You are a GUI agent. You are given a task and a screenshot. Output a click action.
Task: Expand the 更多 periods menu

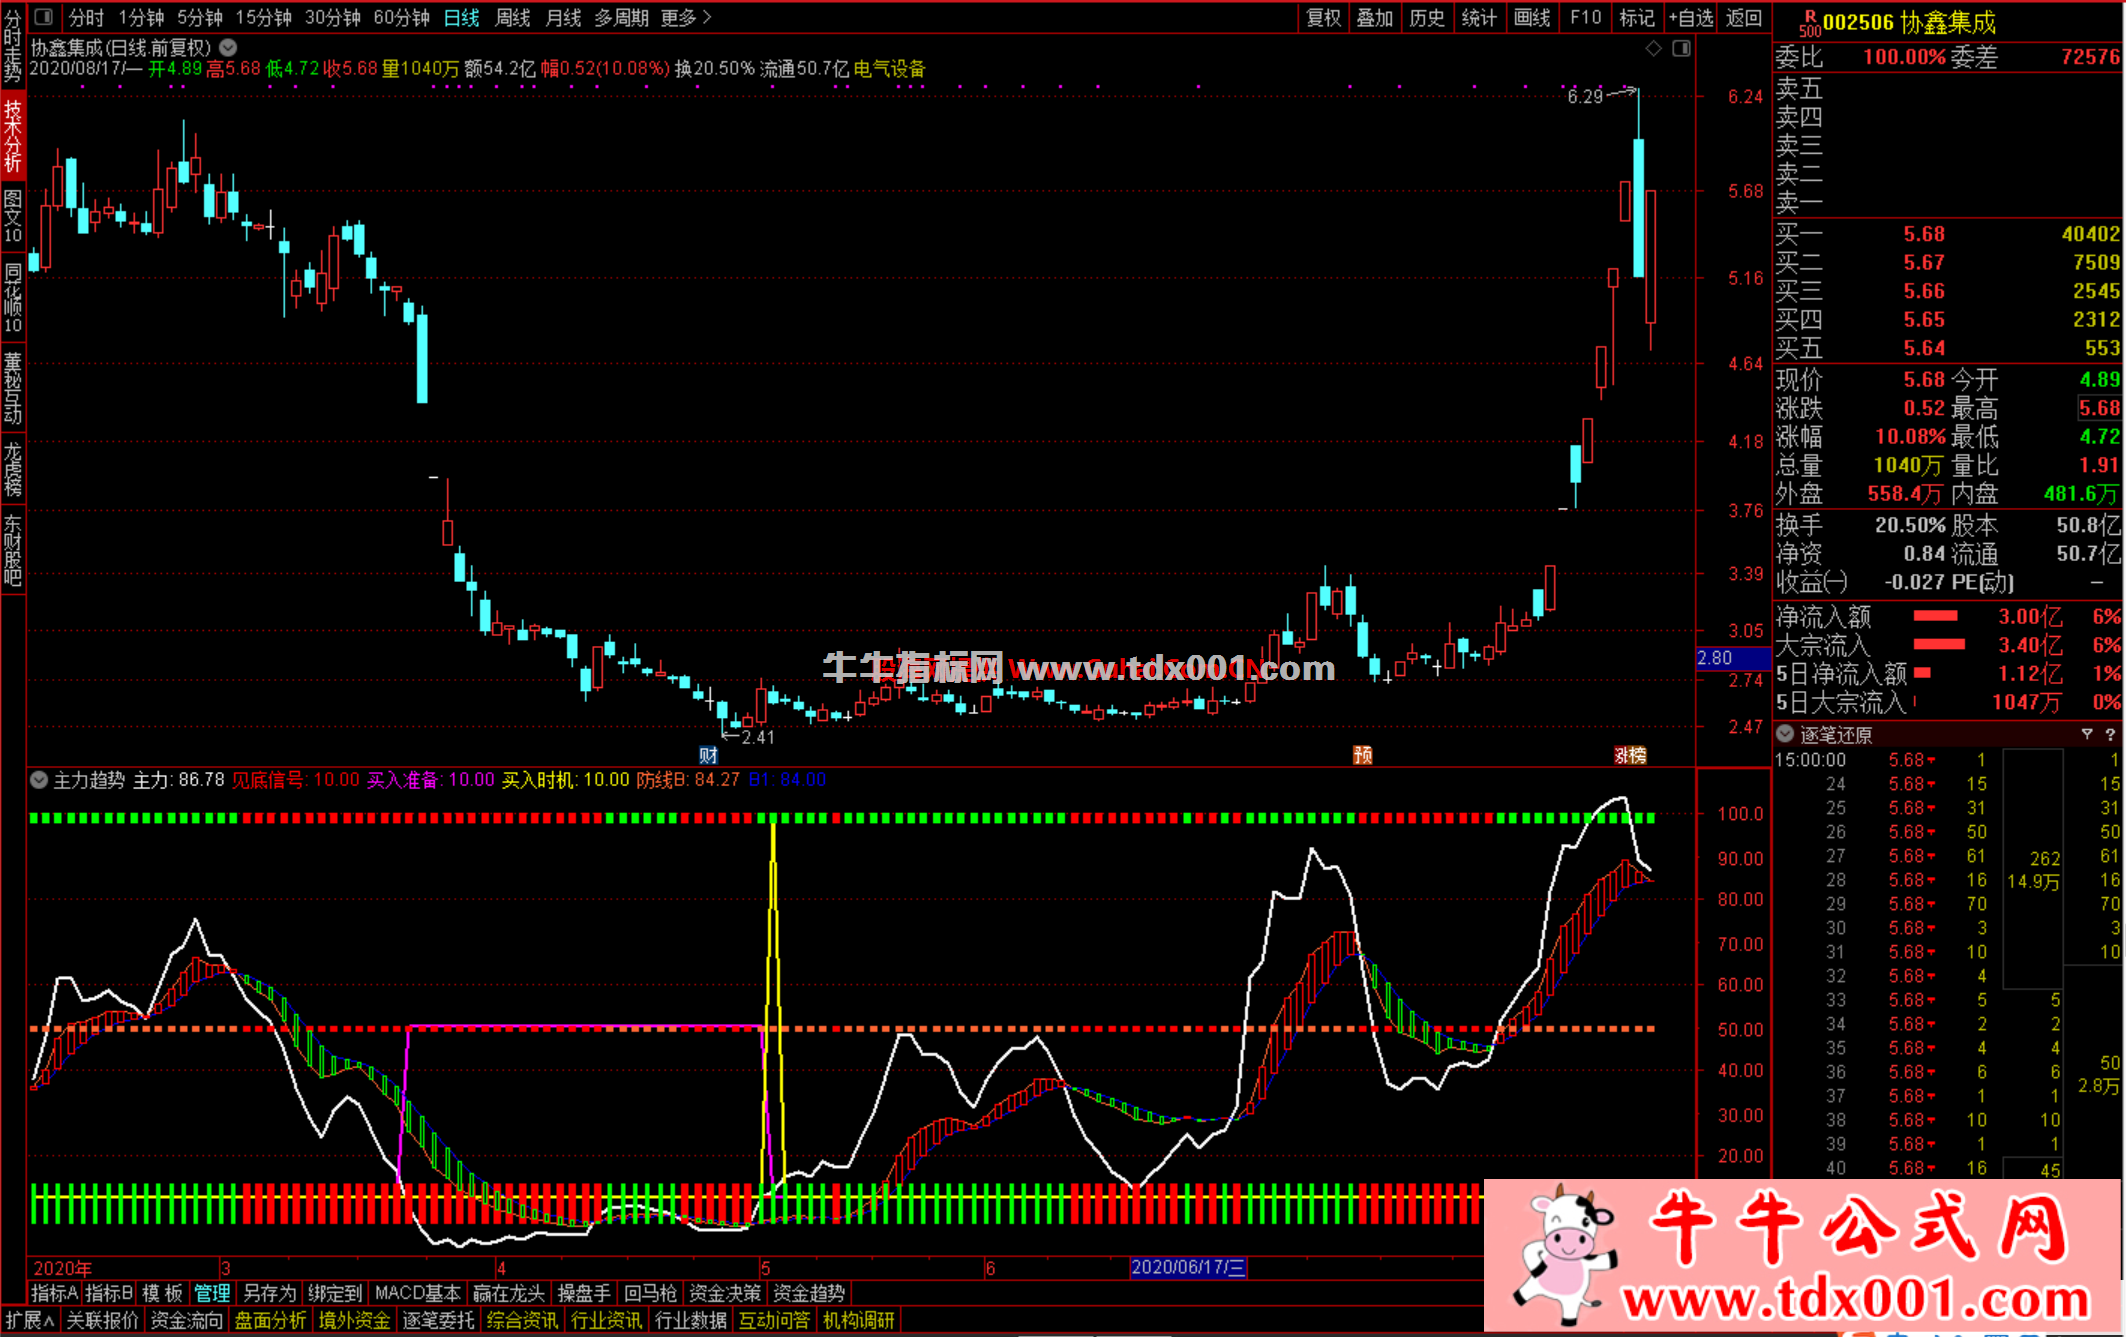point(686,18)
